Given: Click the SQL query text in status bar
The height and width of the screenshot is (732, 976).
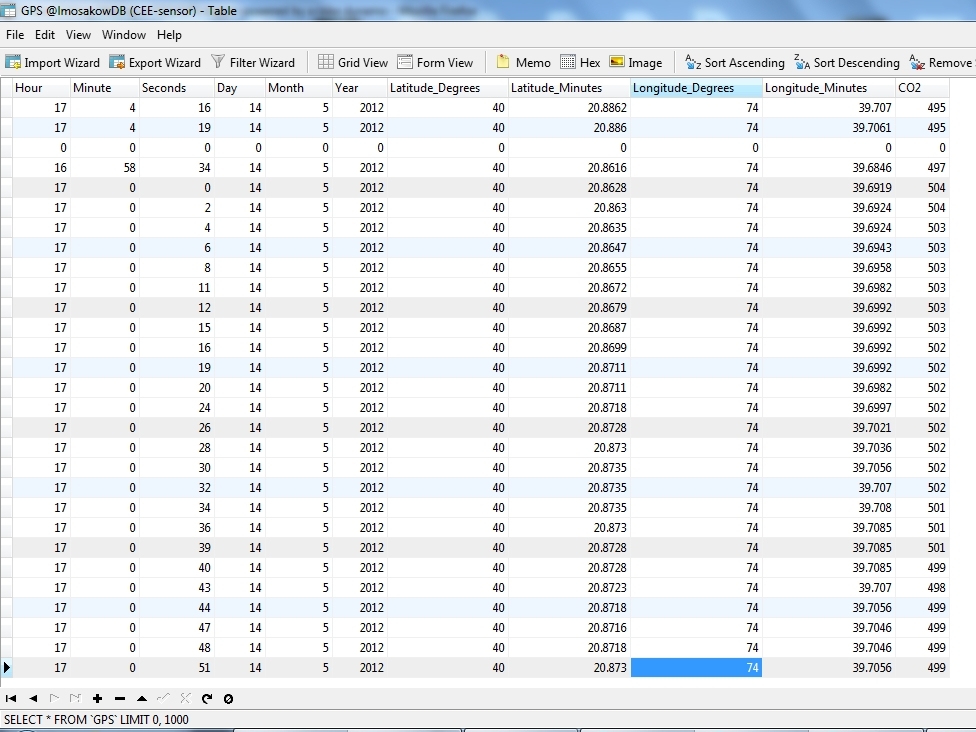Looking at the screenshot, I should (x=96, y=720).
